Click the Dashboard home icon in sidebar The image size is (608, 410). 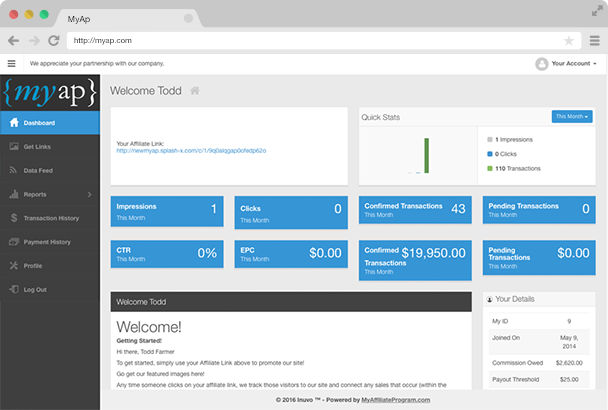point(12,123)
